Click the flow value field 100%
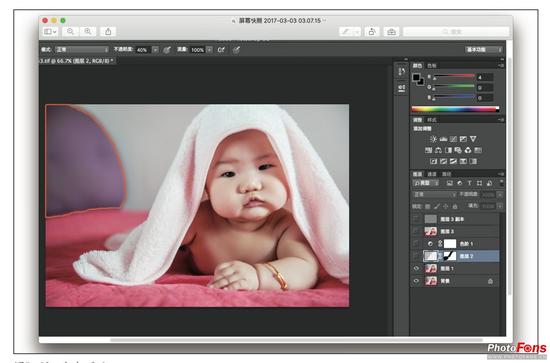This screenshot has width=550, height=363. [197, 50]
